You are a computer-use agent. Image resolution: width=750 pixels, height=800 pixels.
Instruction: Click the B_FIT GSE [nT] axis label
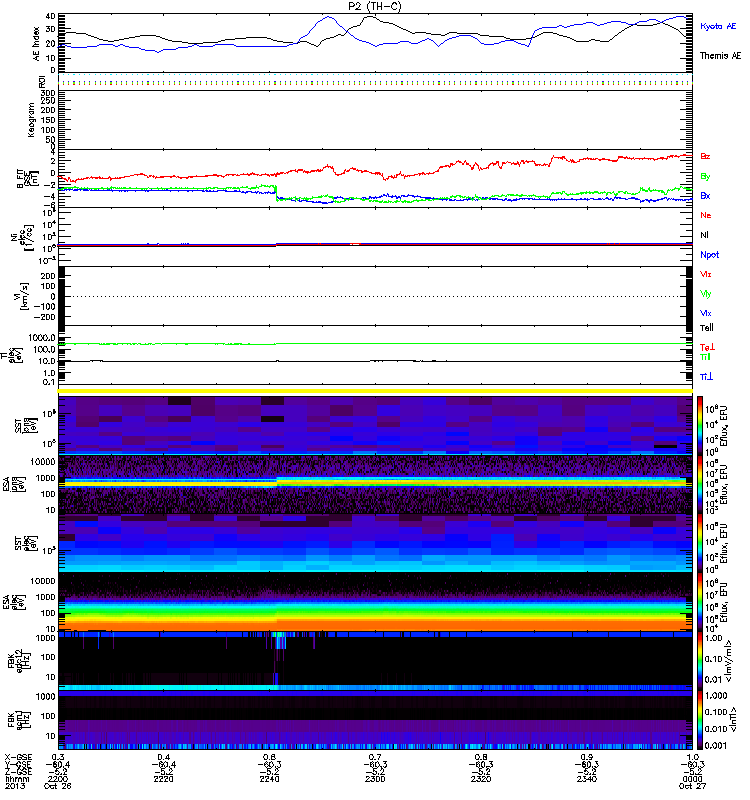[x=28, y=179]
